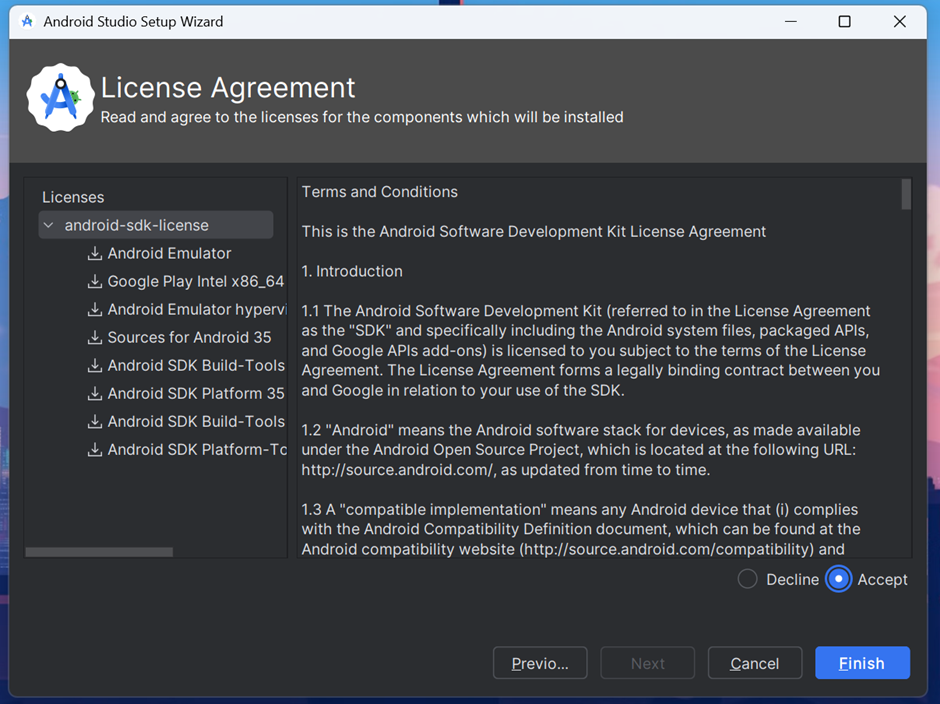This screenshot has width=940, height=704.
Task: Select the Android SDK Platform 35 entry
Action: coord(196,394)
